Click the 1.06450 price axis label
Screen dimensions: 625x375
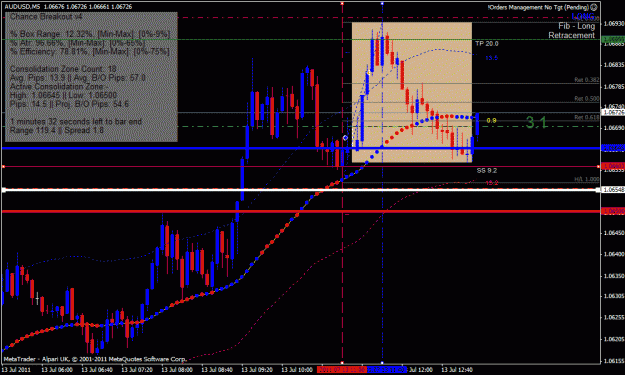[614, 233]
